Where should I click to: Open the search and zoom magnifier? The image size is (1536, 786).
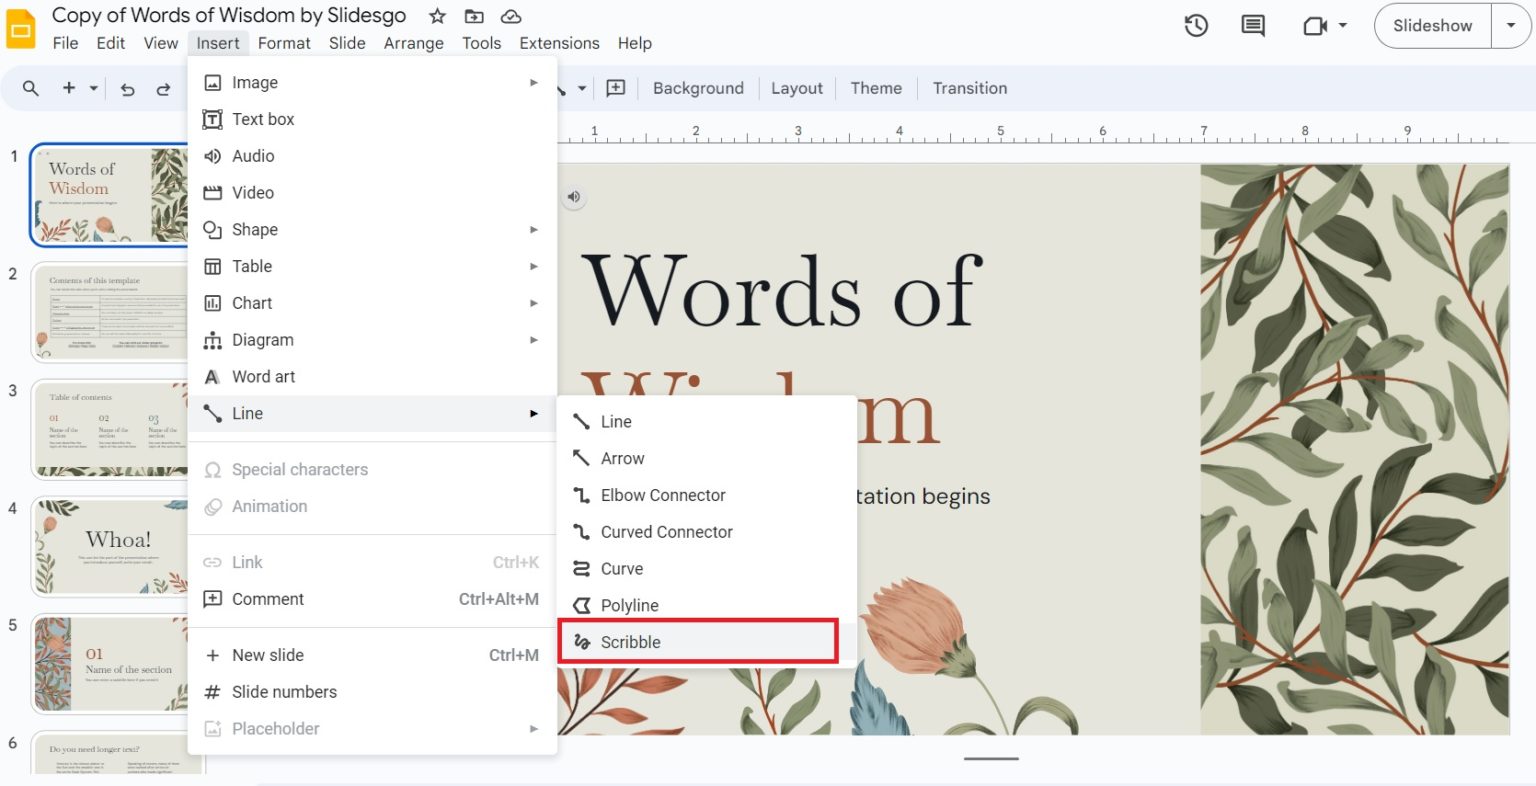30,88
